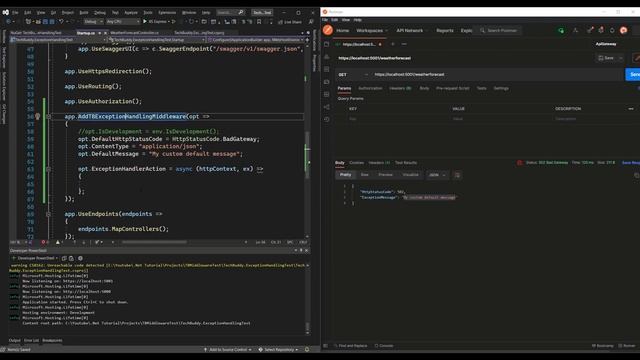
Task: Click Visual Studio Undo icon
Action: pos(61,21)
